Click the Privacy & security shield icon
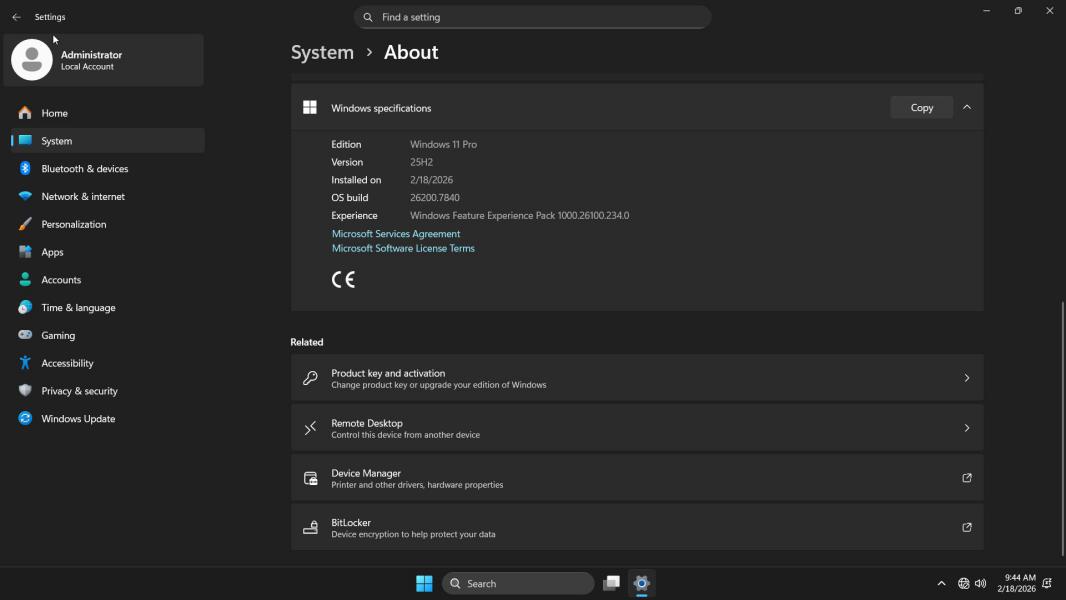1066x600 pixels. coord(25,391)
